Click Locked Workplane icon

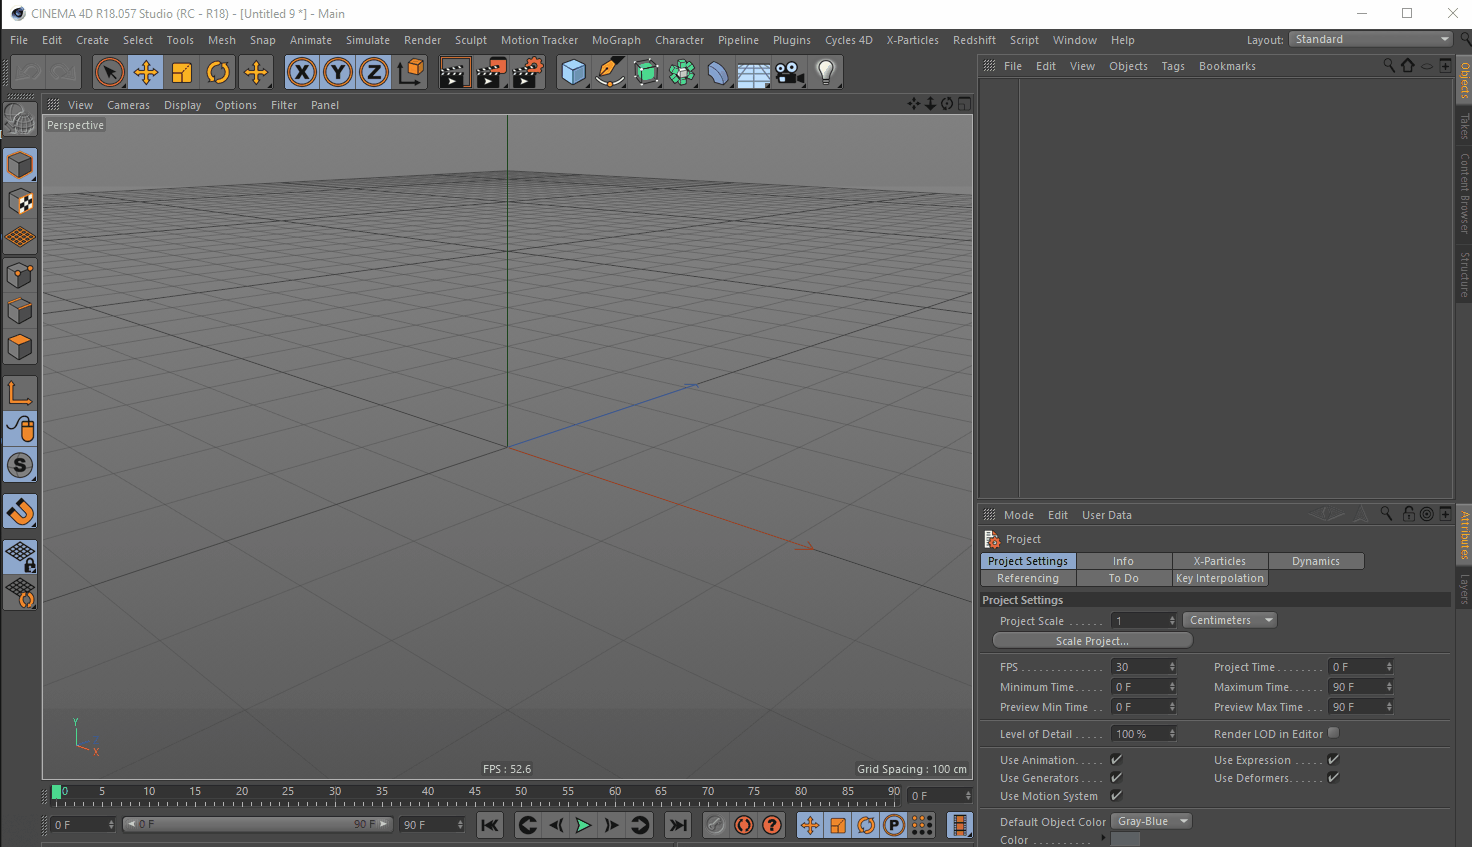point(20,556)
